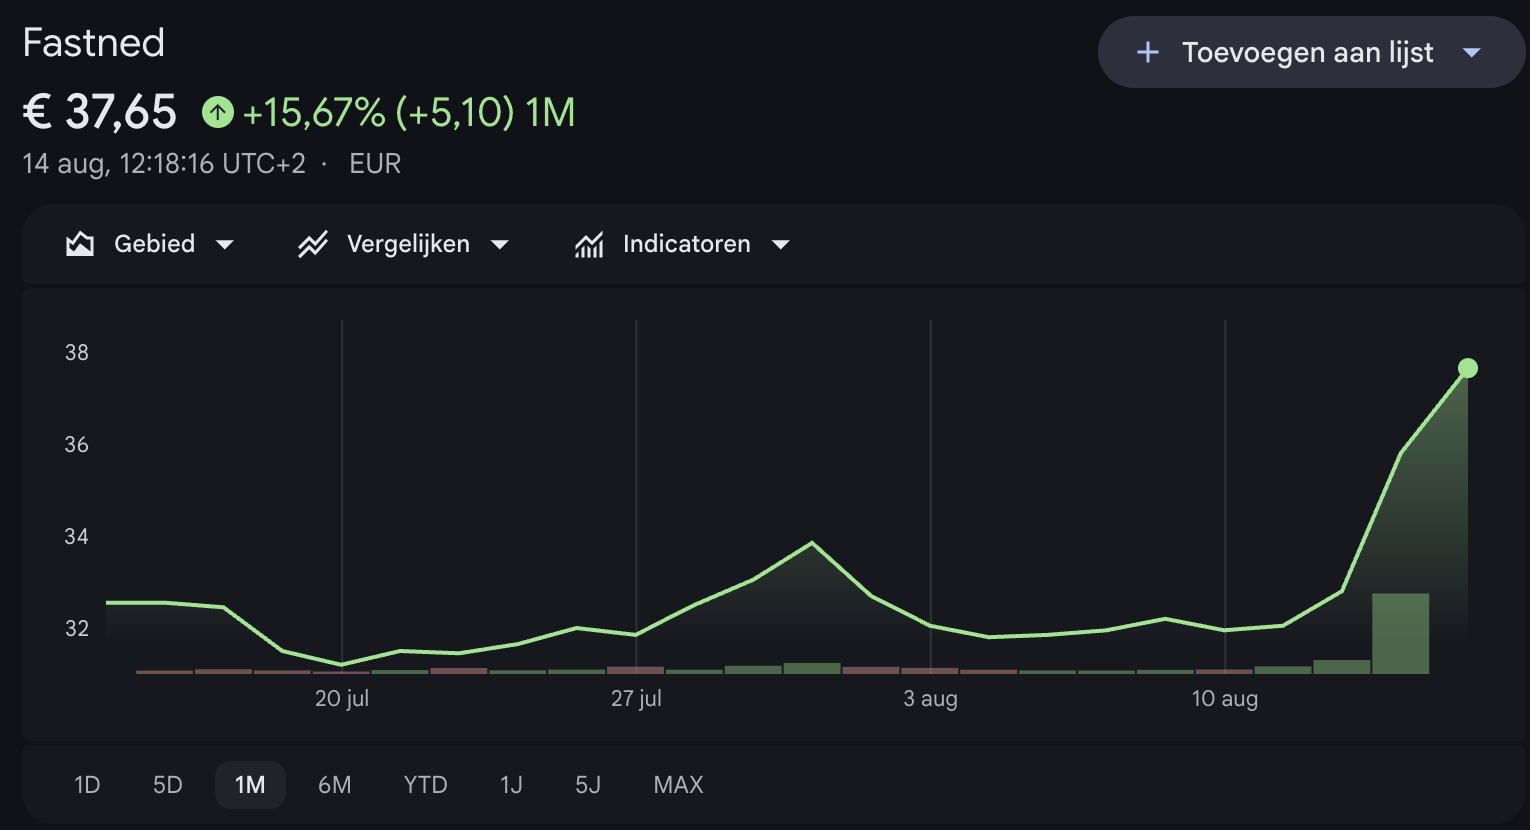1530x830 pixels.
Task: Click the price peak near end of July
Action: click(x=812, y=543)
